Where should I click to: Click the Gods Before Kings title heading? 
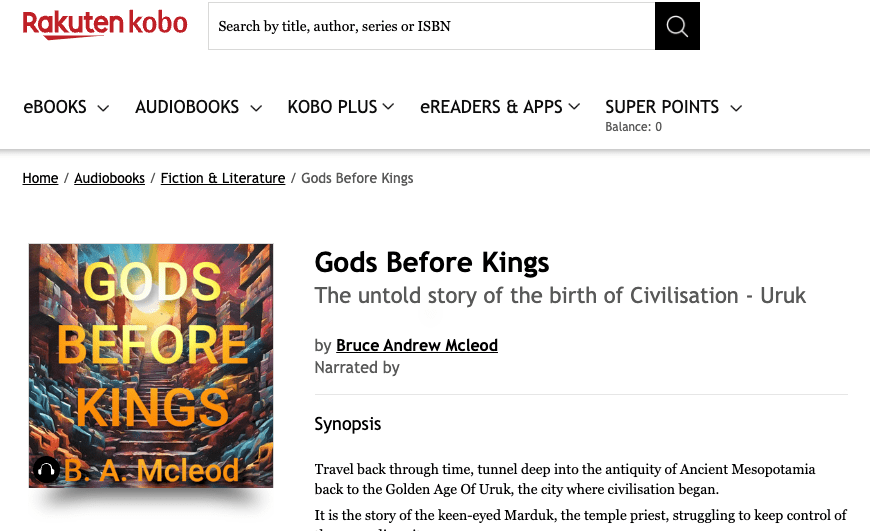[432, 263]
